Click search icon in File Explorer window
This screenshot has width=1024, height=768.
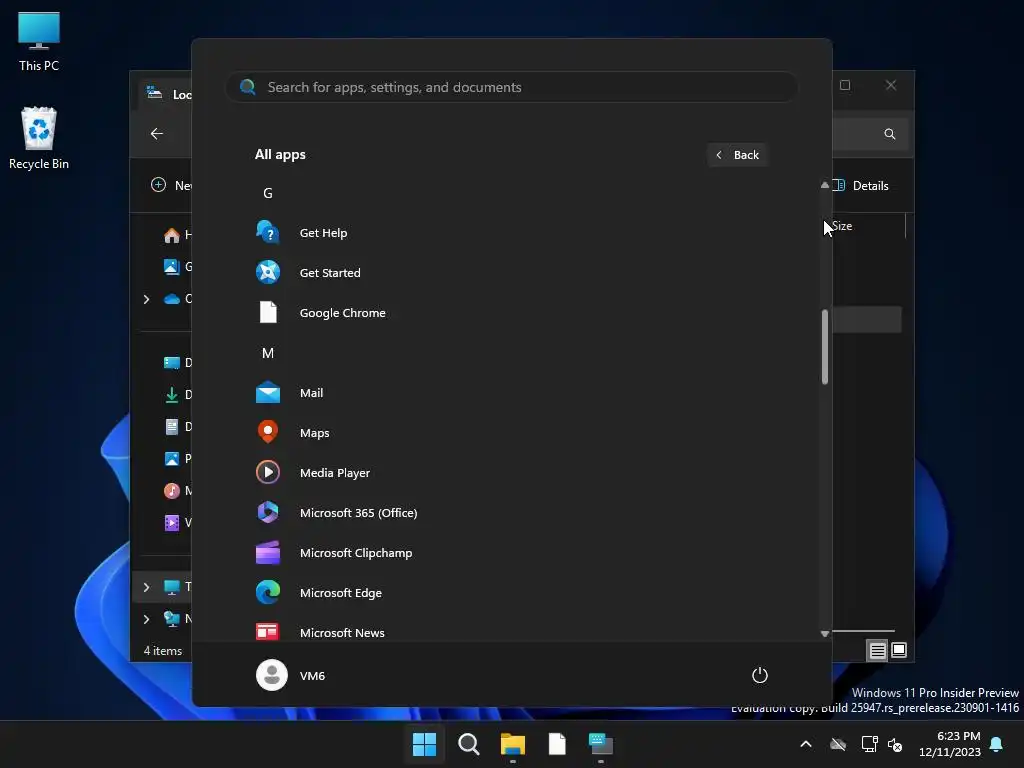coord(889,134)
